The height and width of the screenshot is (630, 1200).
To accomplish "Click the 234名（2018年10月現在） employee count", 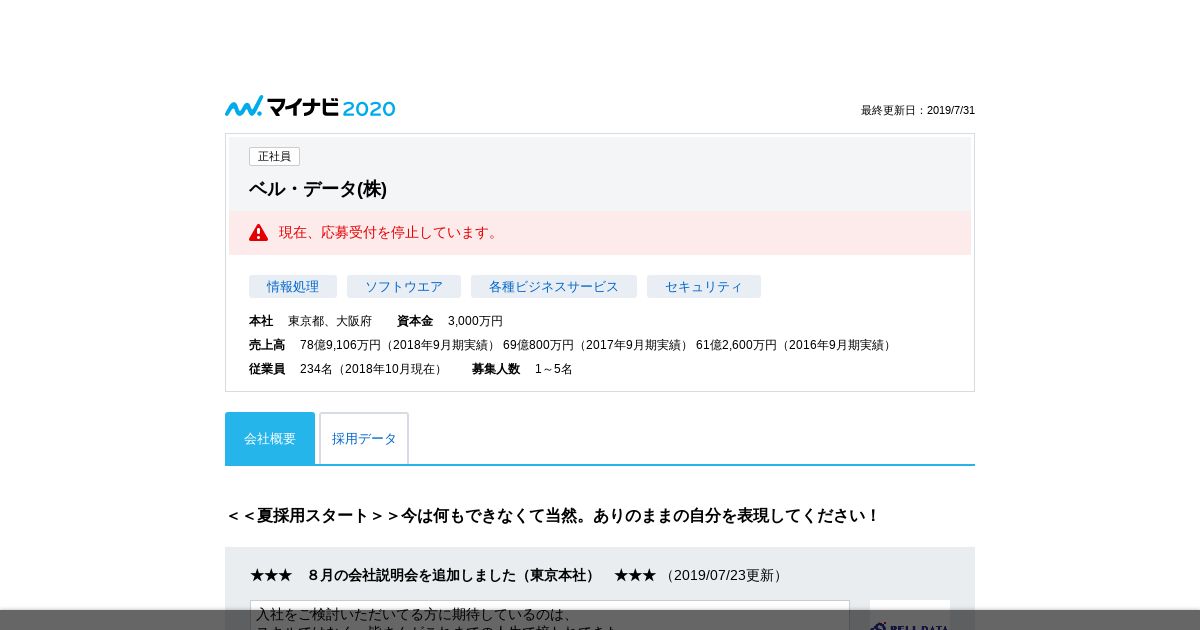I will click(373, 369).
